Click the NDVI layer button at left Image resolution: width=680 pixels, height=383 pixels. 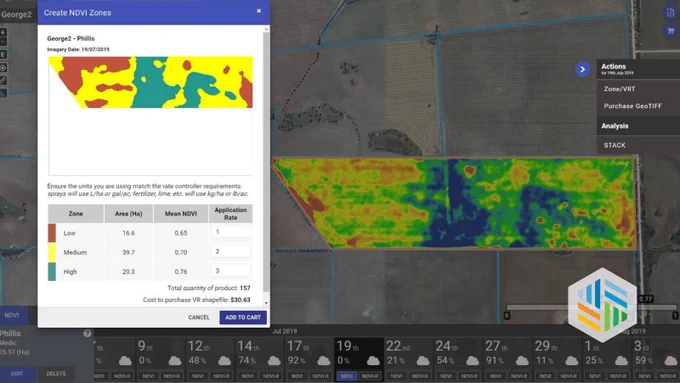pos(12,315)
